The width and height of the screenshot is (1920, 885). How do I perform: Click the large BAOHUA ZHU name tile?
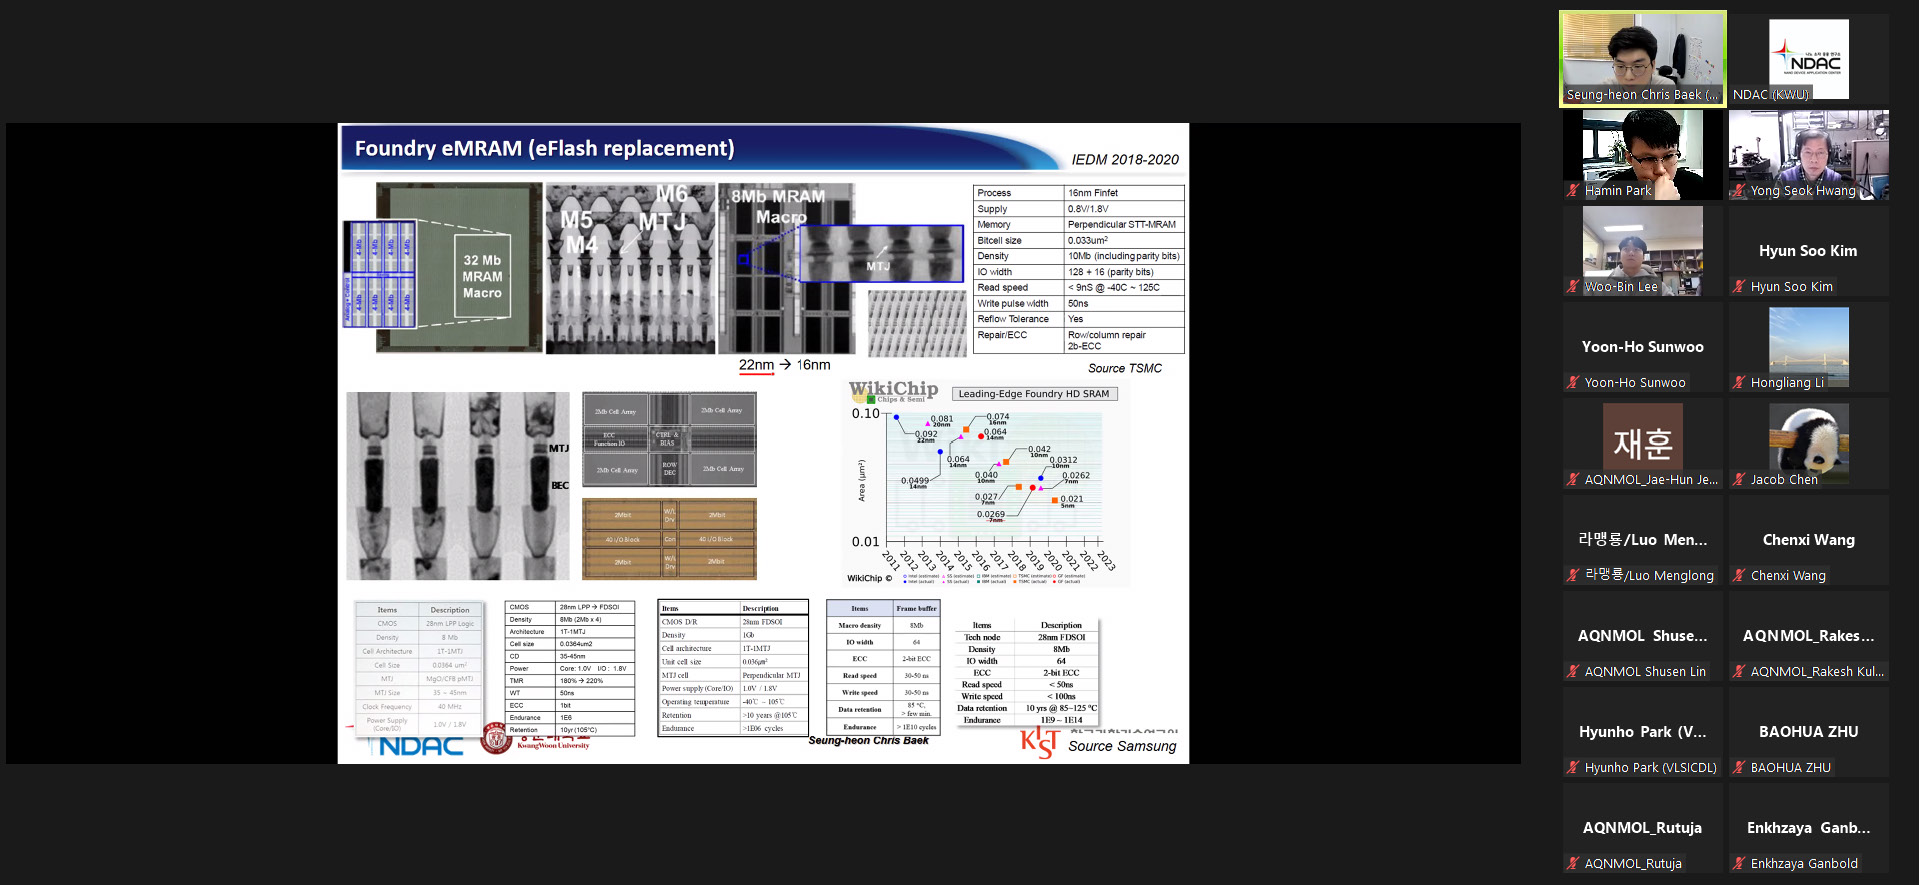click(1809, 732)
